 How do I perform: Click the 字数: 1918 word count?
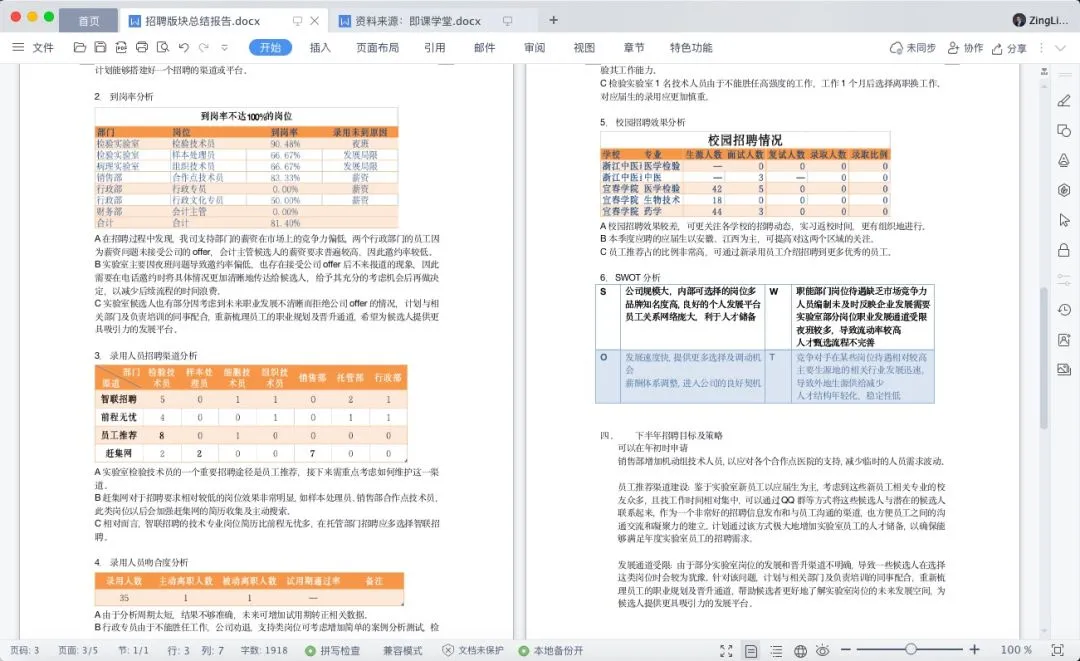pos(264,650)
